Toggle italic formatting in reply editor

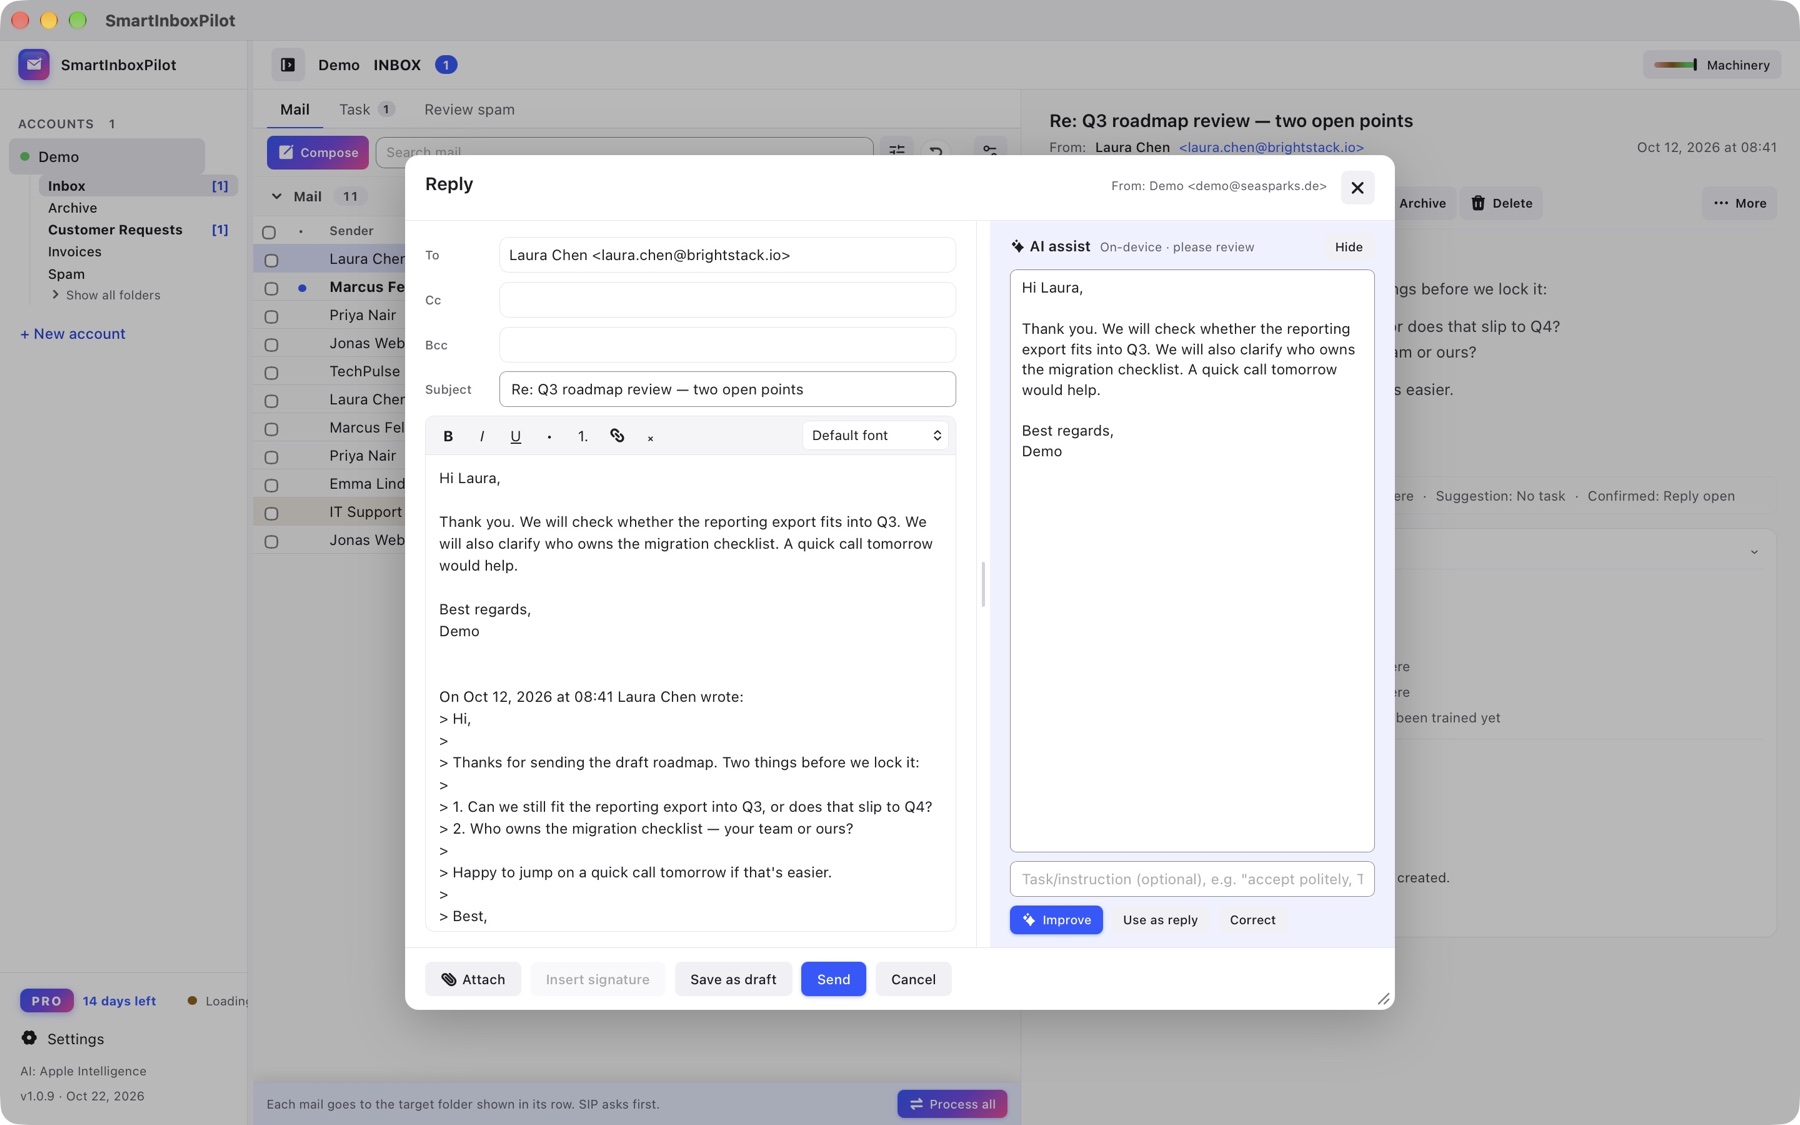click(x=482, y=436)
